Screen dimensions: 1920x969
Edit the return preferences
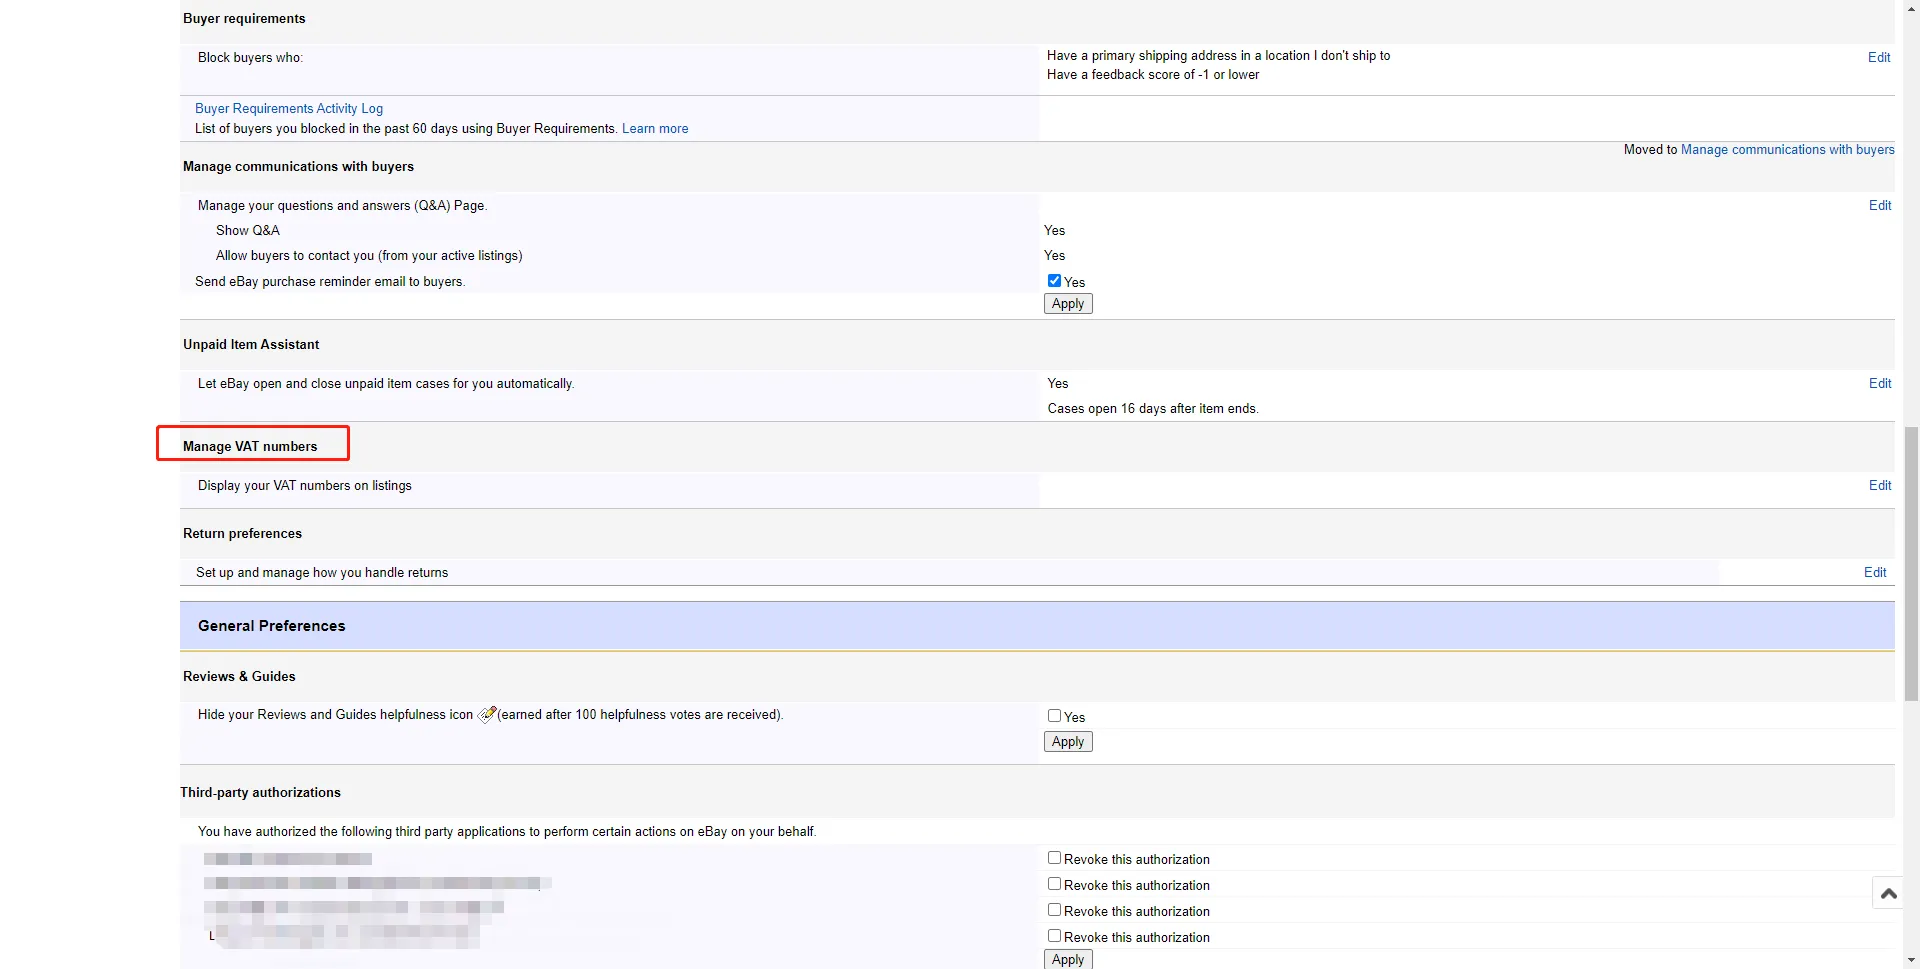pos(1874,572)
